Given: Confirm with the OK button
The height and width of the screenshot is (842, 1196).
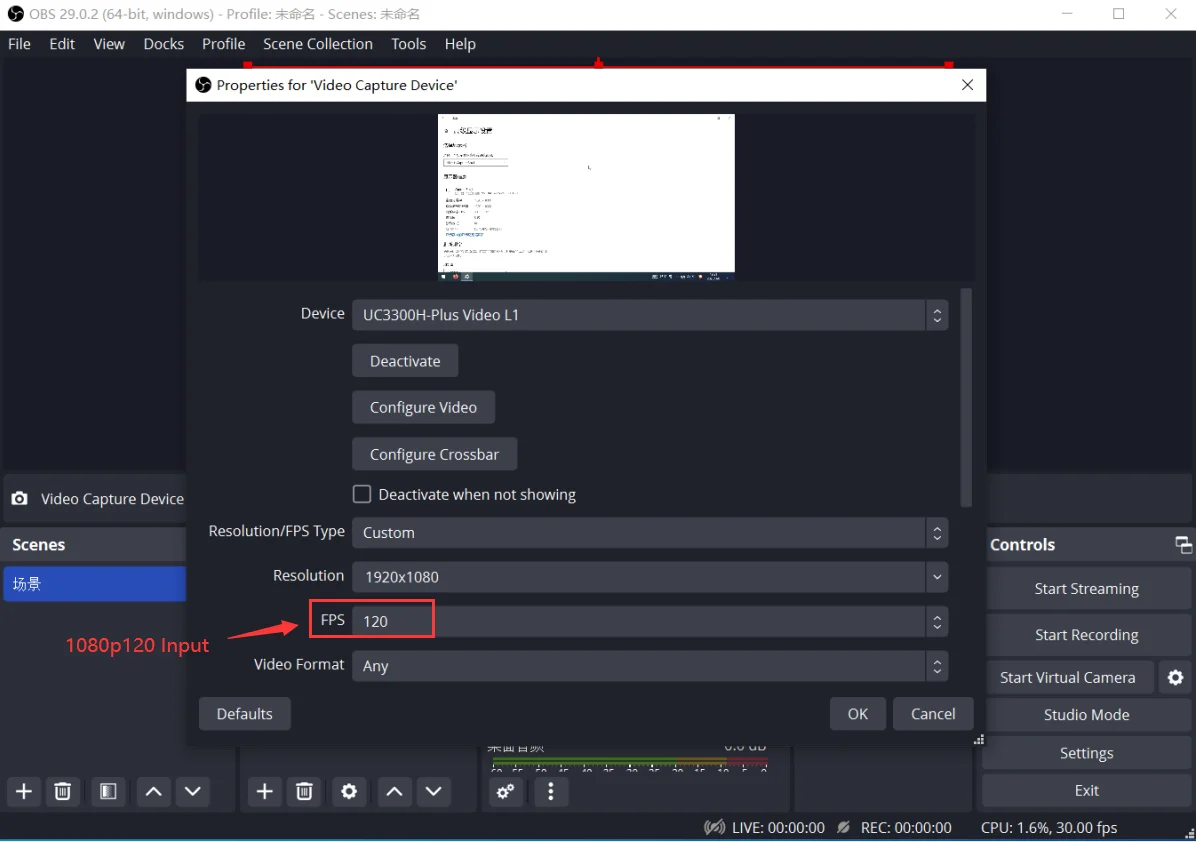Looking at the screenshot, I should click(857, 714).
